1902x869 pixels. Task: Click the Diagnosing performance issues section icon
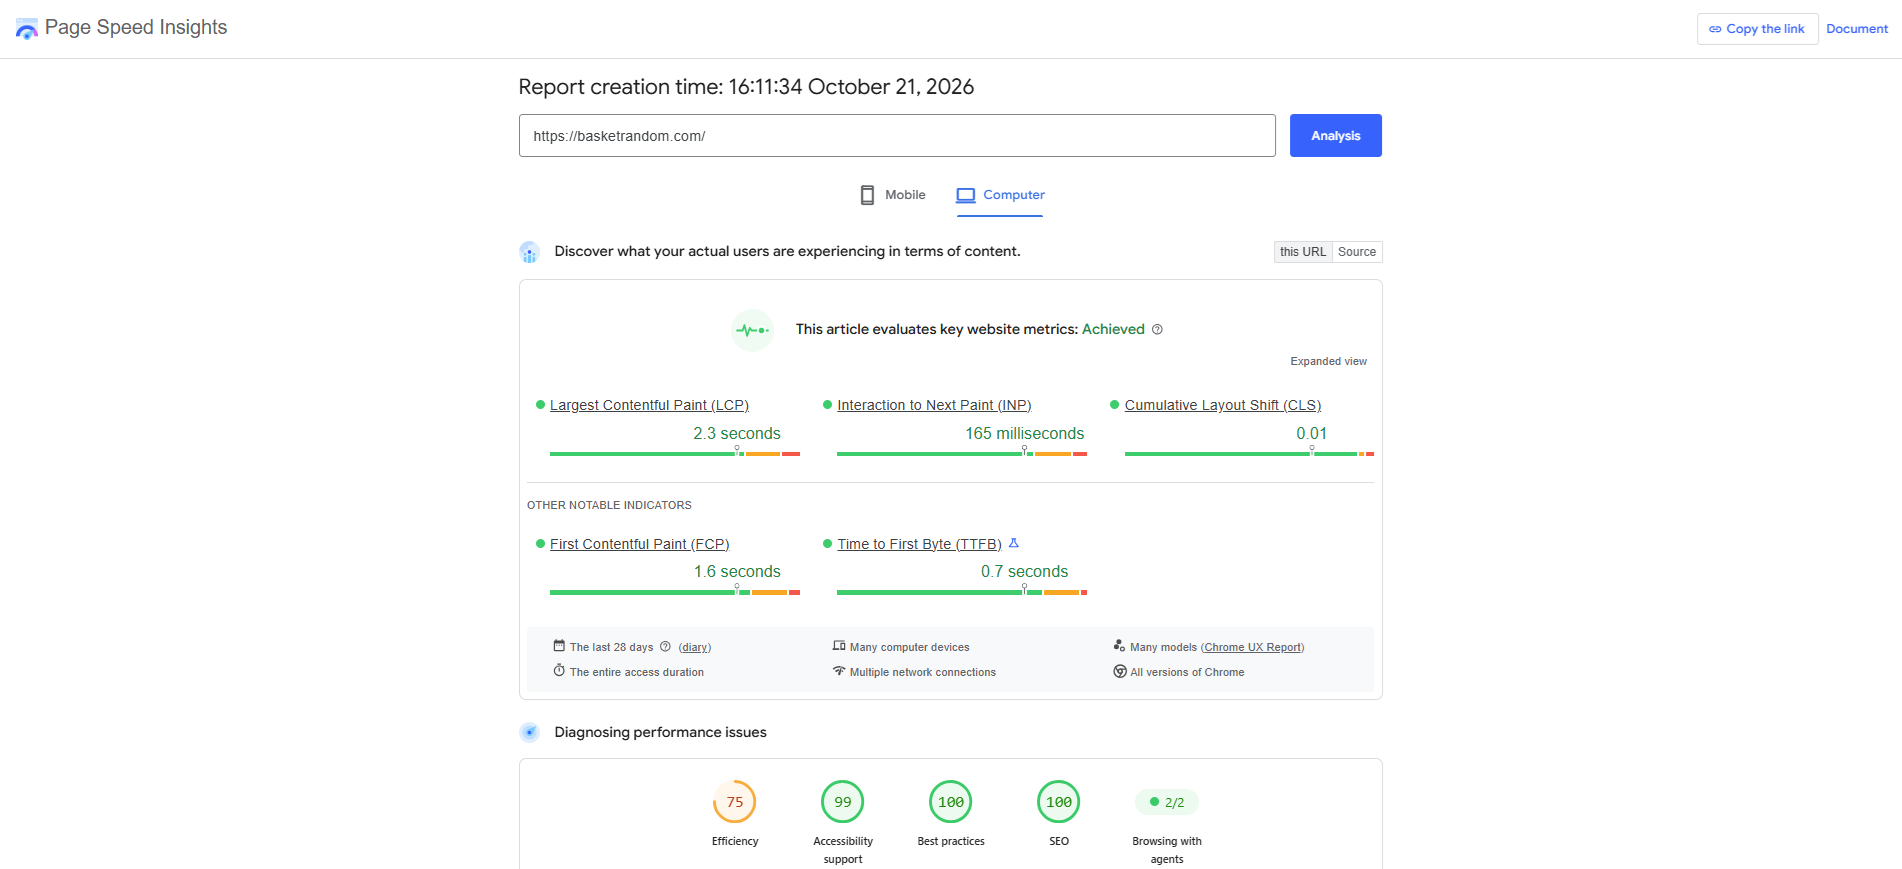click(x=529, y=732)
